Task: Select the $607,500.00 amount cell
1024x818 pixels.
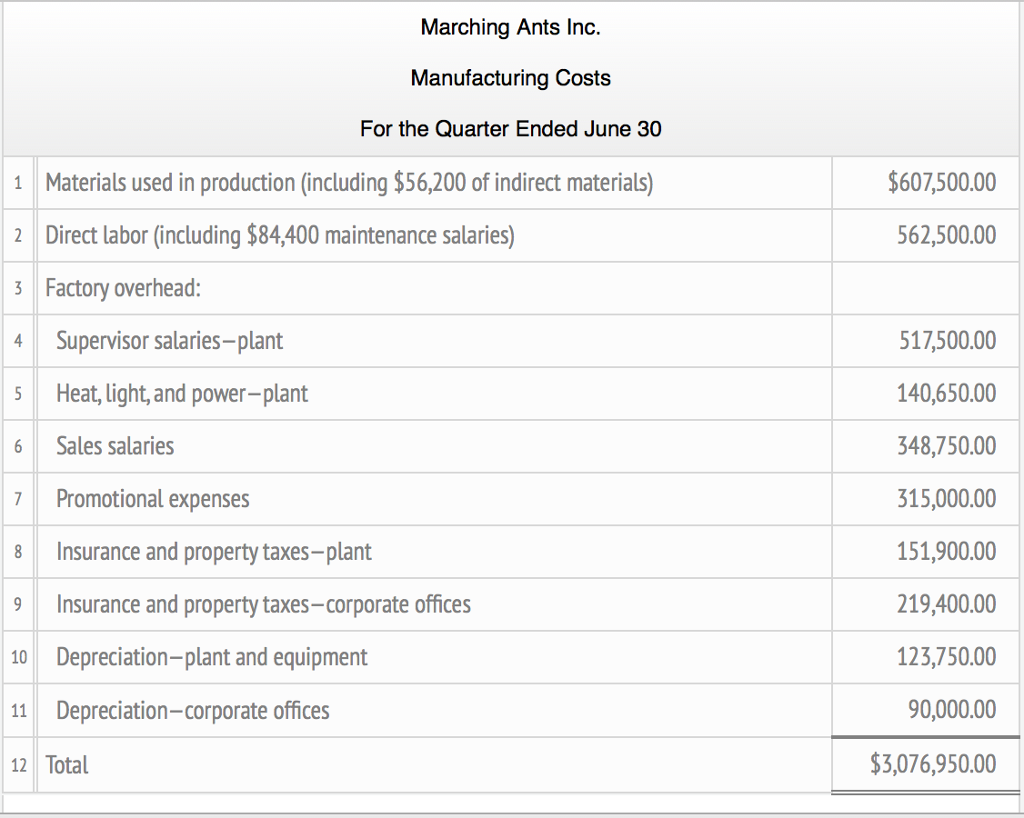Action: click(941, 183)
